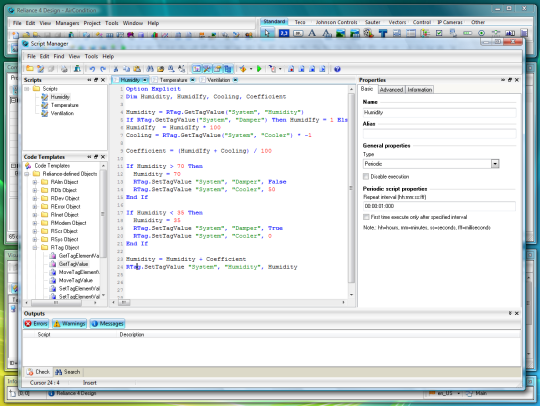Collapse Reliance-defined Objects folder node

click(27, 174)
